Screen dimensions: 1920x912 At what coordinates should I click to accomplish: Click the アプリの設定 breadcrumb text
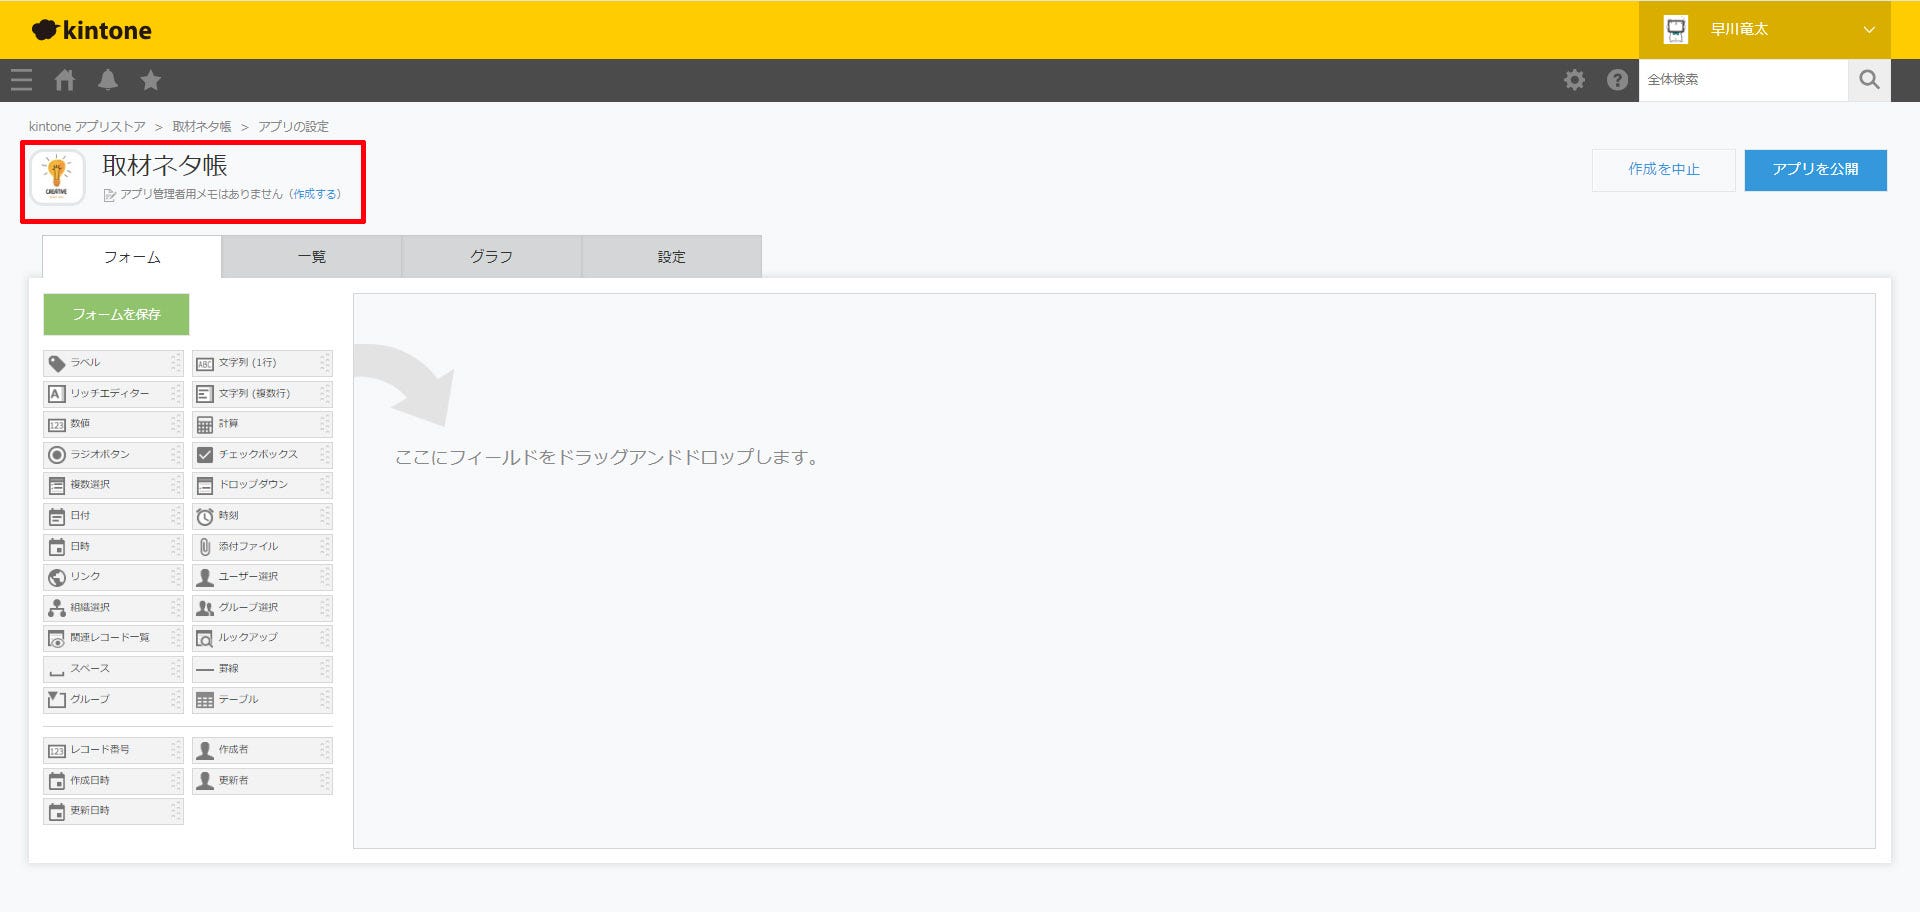click(293, 127)
